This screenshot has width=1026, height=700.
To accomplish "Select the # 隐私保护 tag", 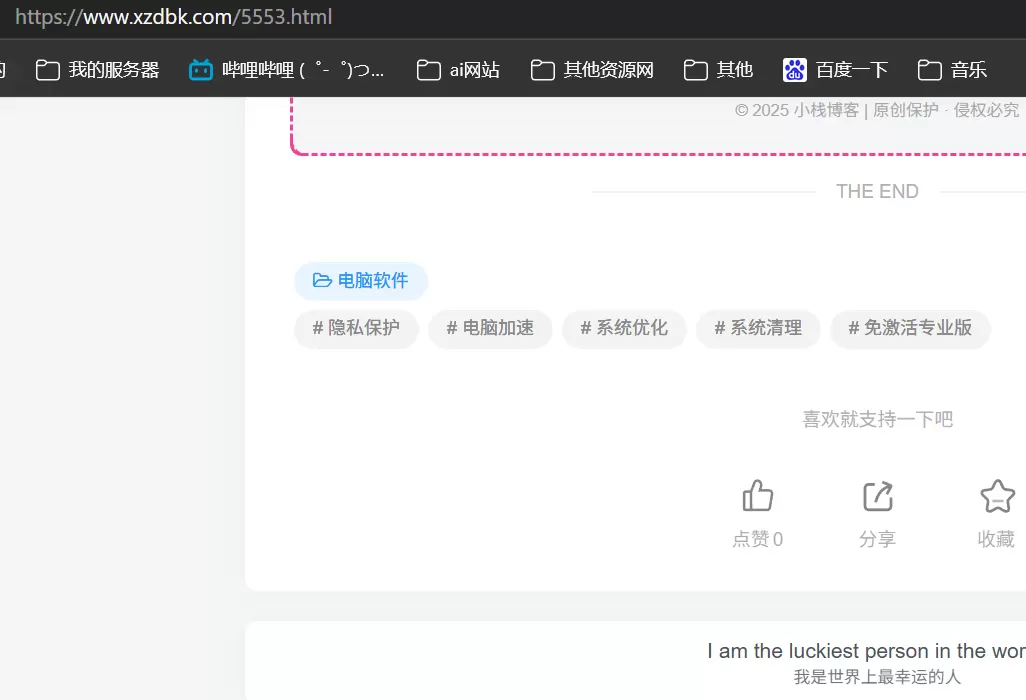I will pyautogui.click(x=356, y=328).
